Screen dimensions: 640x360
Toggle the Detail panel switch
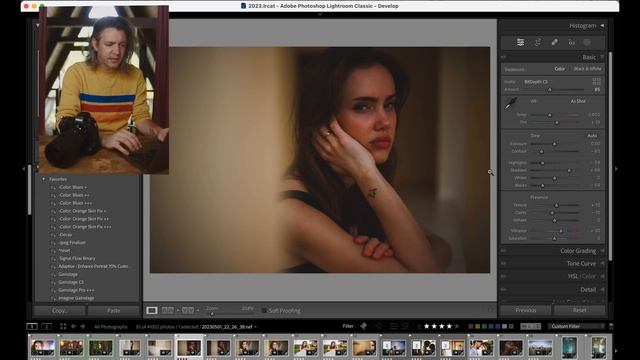click(x=504, y=289)
